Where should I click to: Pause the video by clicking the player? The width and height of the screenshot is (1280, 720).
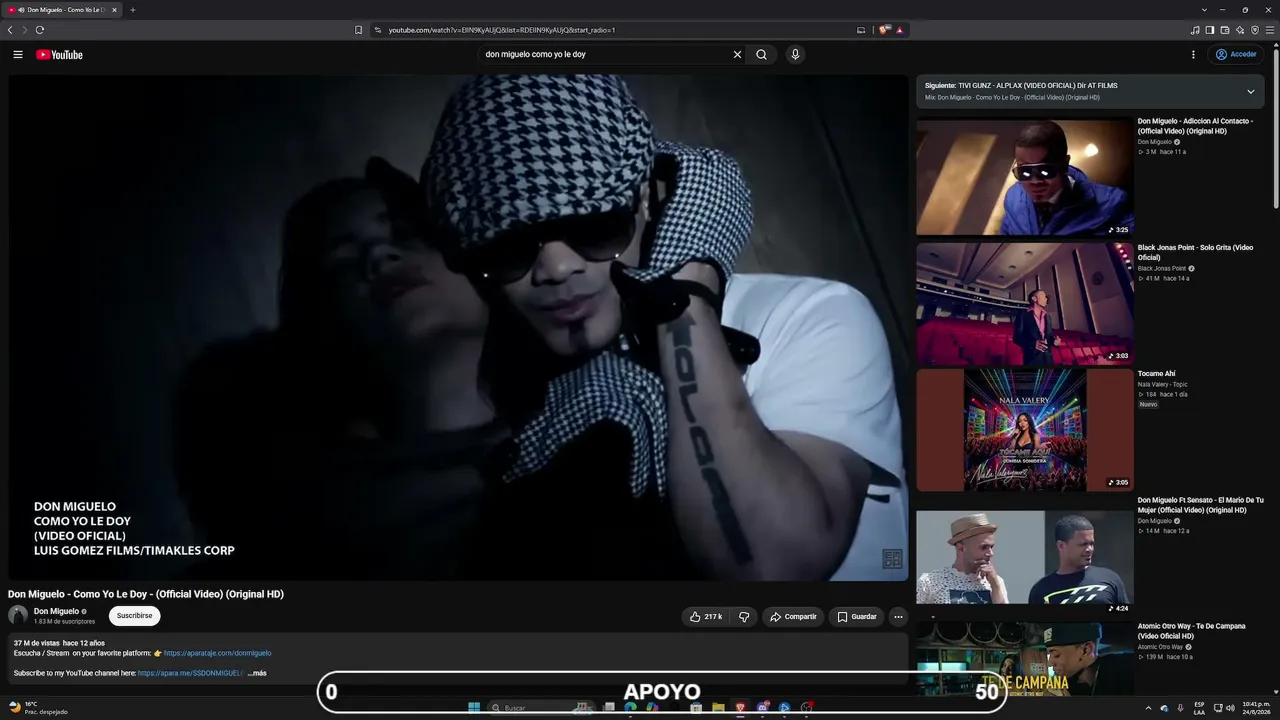[458, 327]
